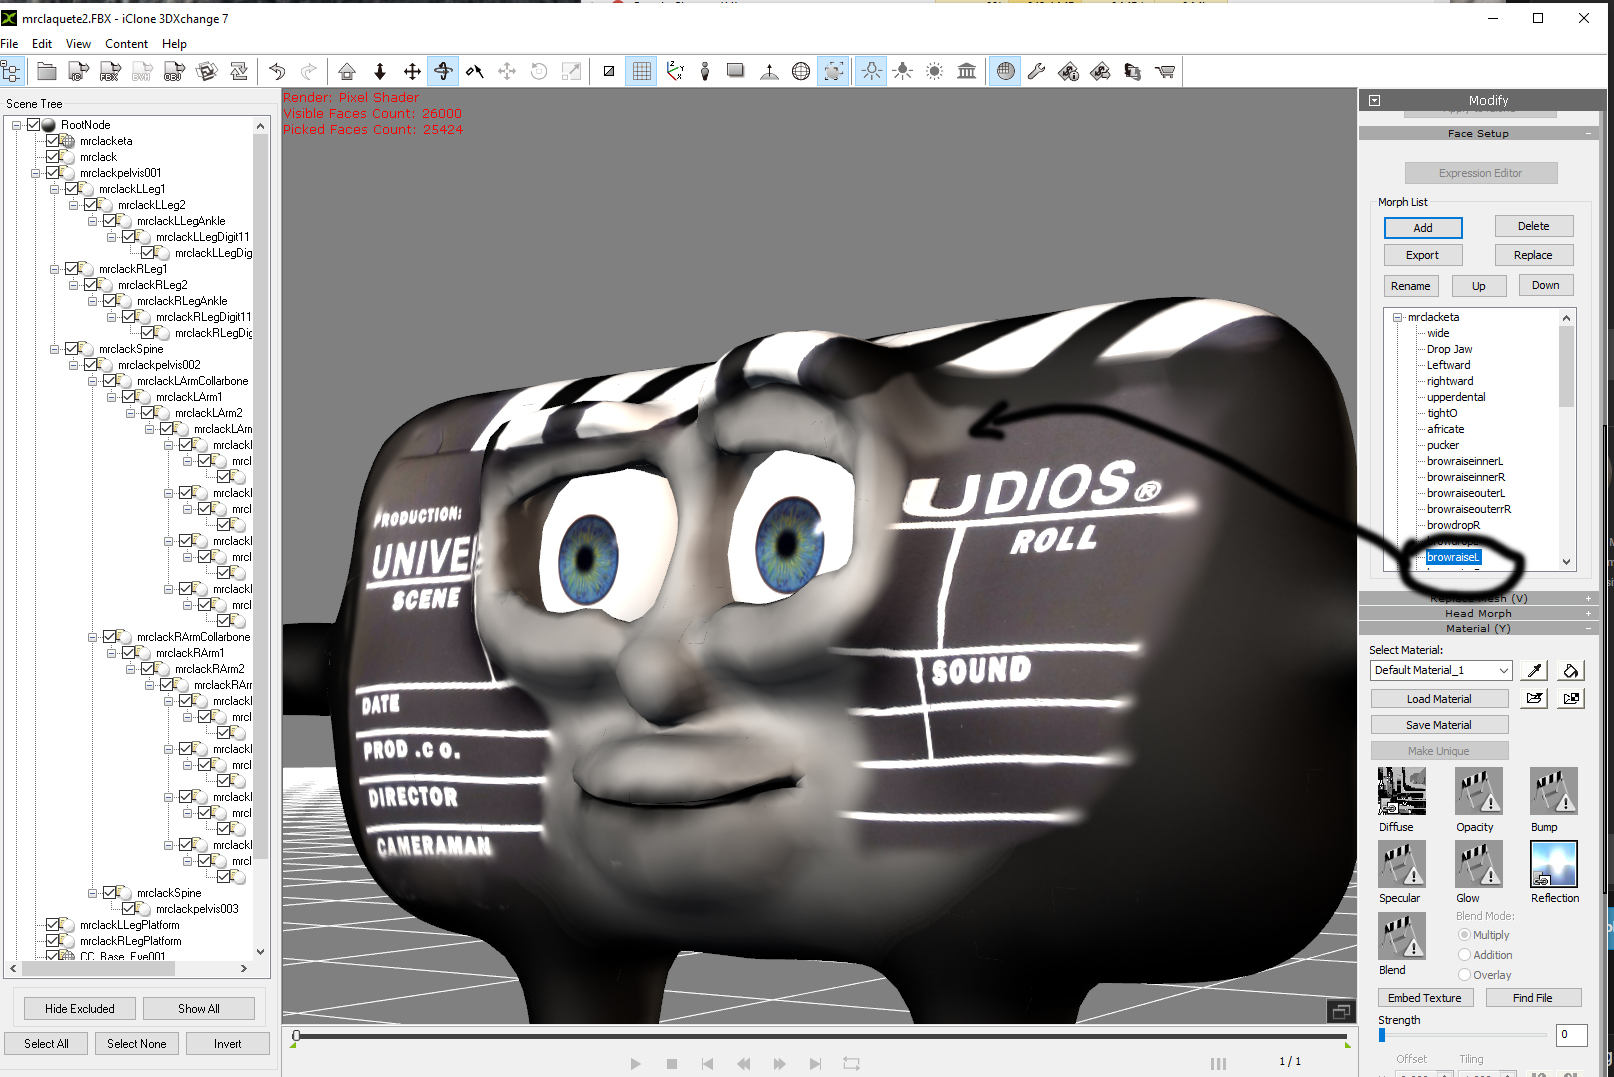This screenshot has width=1614, height=1077.
Task: Click the Strength value input field
Action: (x=1572, y=1035)
